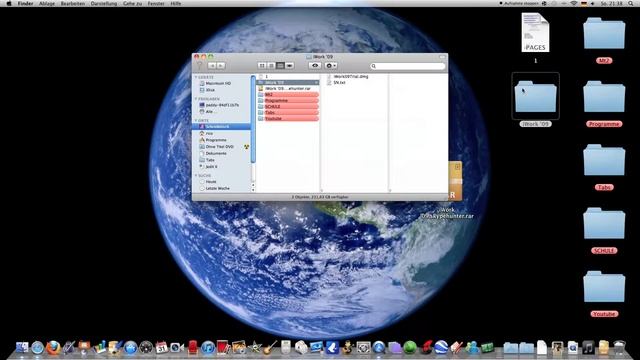
Task: Open Dokumente in the sidebar
Action: click(x=213, y=153)
